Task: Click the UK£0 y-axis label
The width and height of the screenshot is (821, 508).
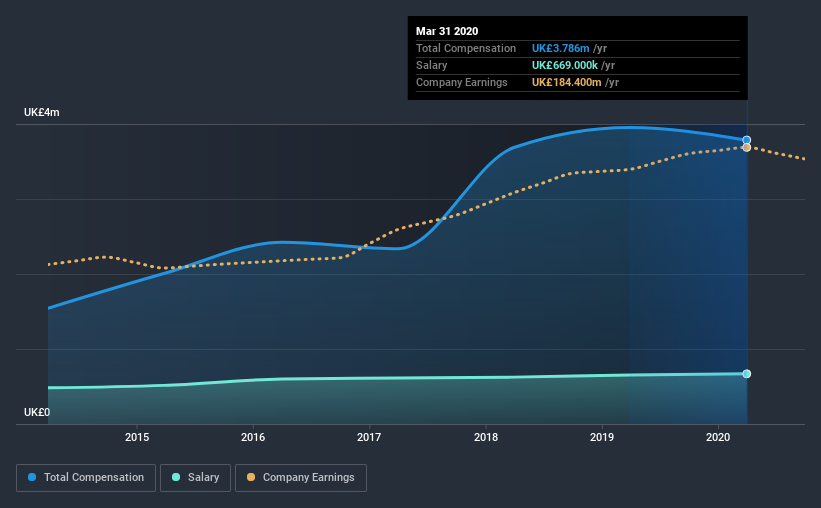Action: click(37, 412)
